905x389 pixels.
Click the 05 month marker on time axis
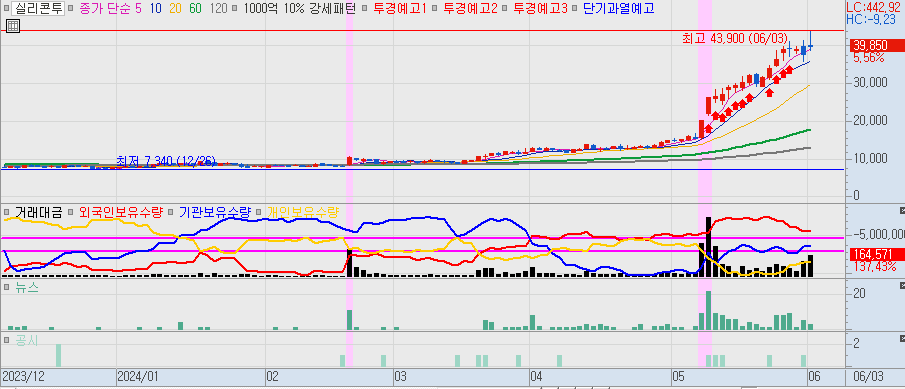click(x=679, y=377)
